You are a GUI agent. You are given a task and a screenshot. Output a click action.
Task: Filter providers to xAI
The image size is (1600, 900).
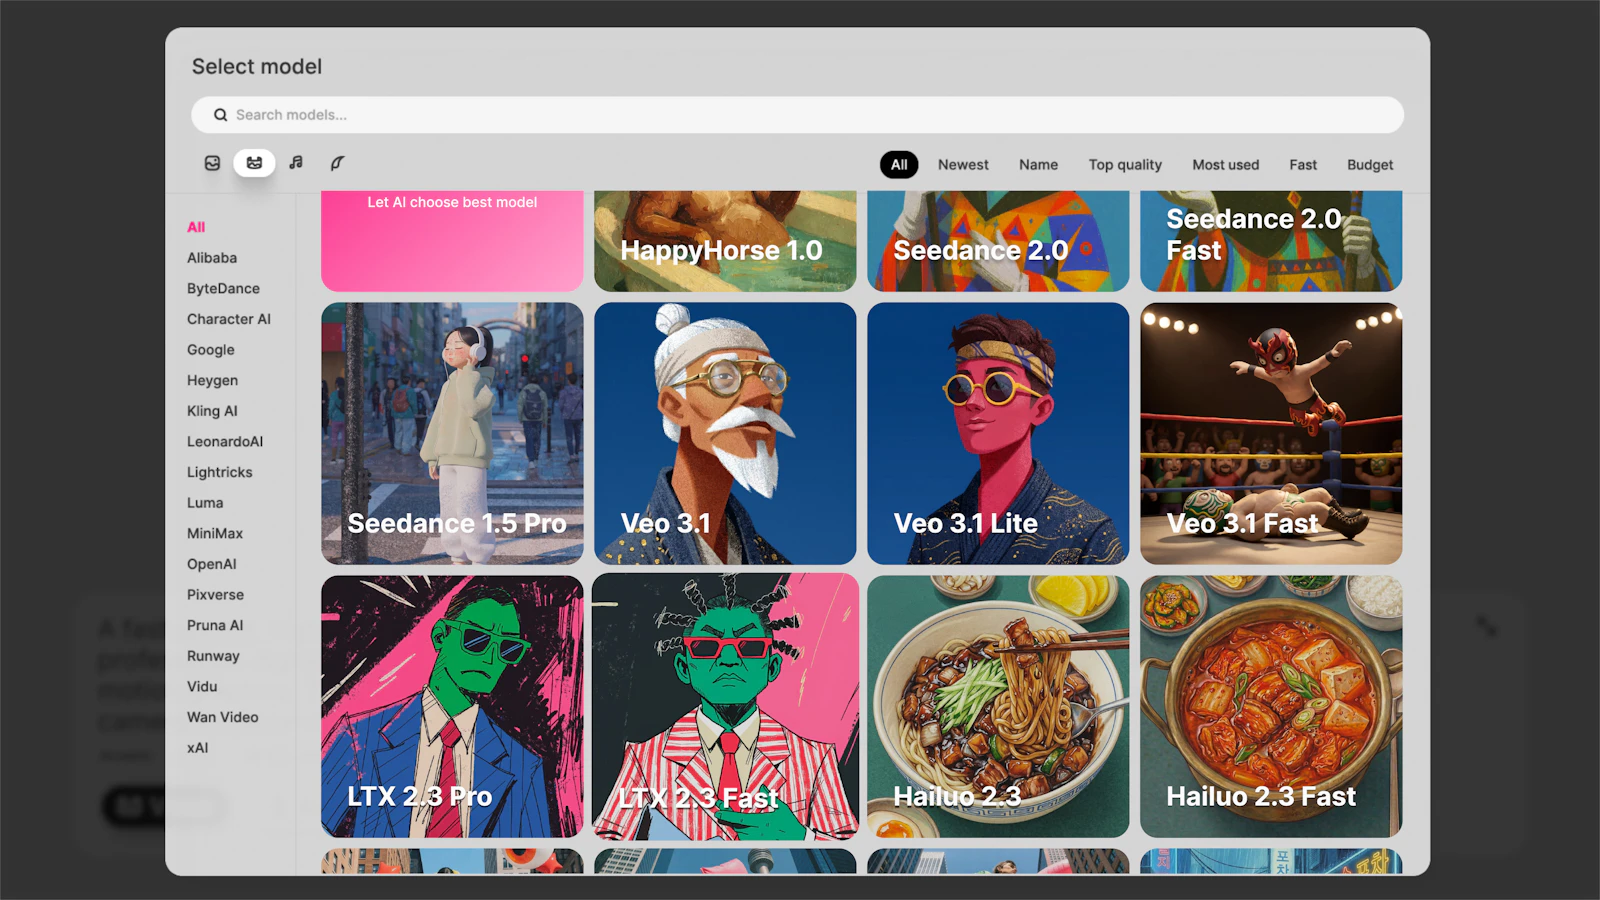tap(198, 748)
